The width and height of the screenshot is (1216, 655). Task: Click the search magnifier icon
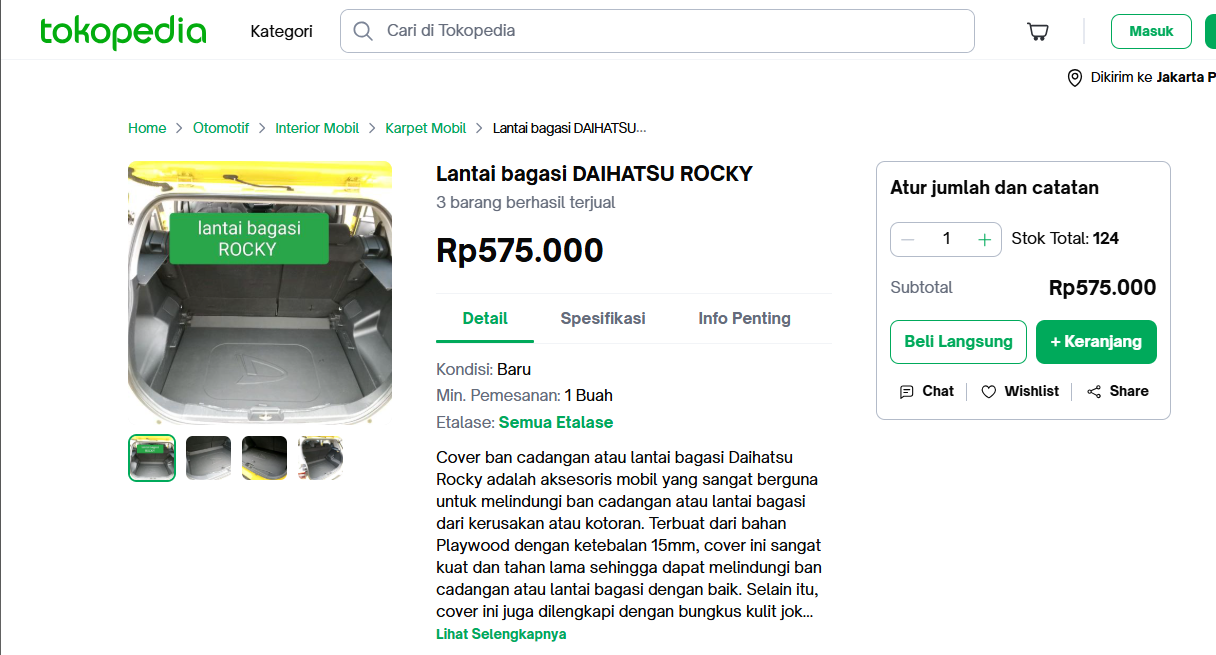click(363, 31)
